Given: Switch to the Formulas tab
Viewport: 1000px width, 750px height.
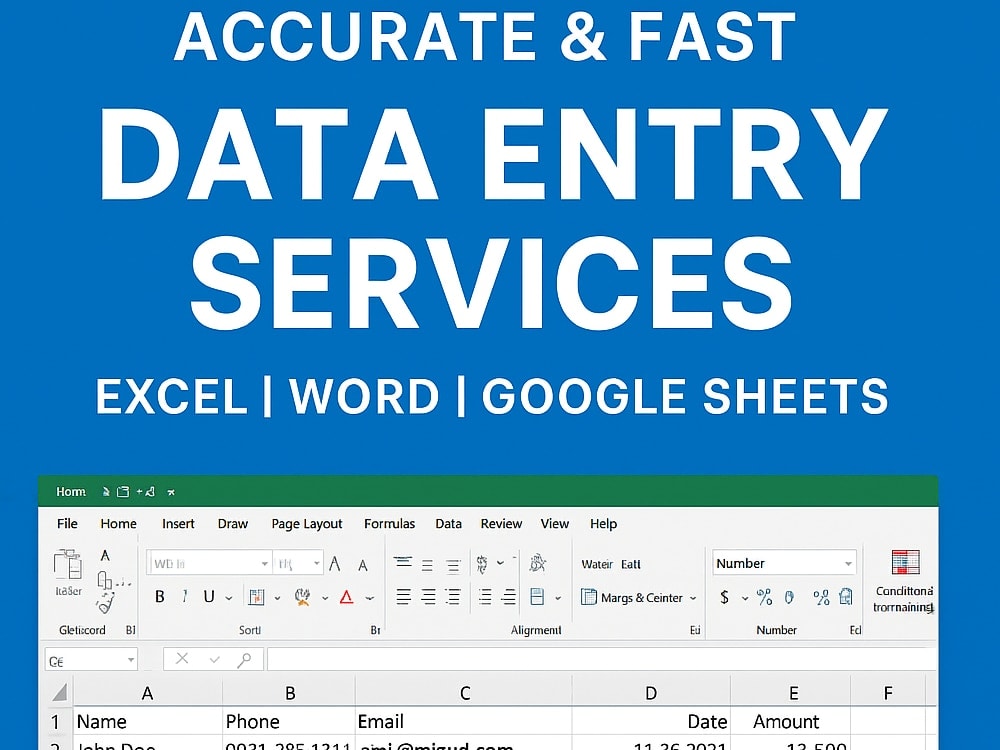Looking at the screenshot, I should [390, 524].
